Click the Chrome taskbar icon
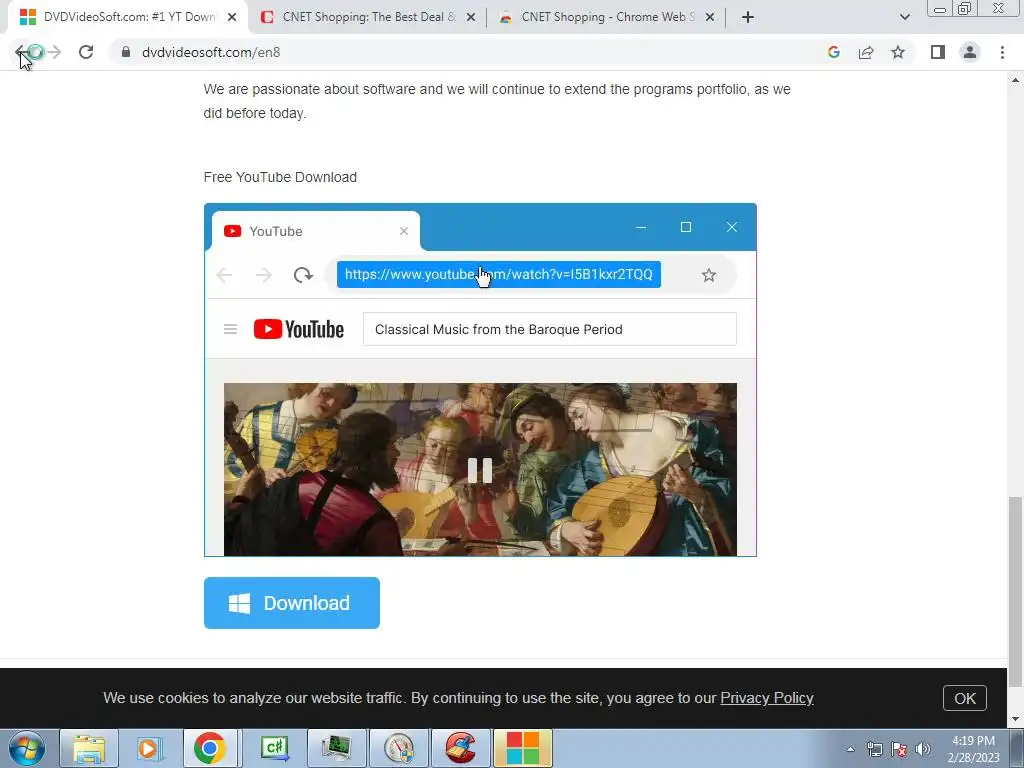The height and width of the screenshot is (768, 1024). click(x=210, y=748)
